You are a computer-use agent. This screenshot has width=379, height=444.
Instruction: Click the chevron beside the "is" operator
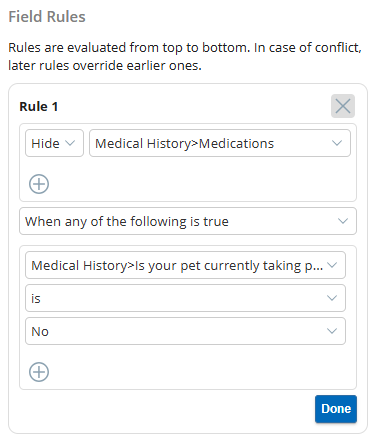click(x=332, y=298)
